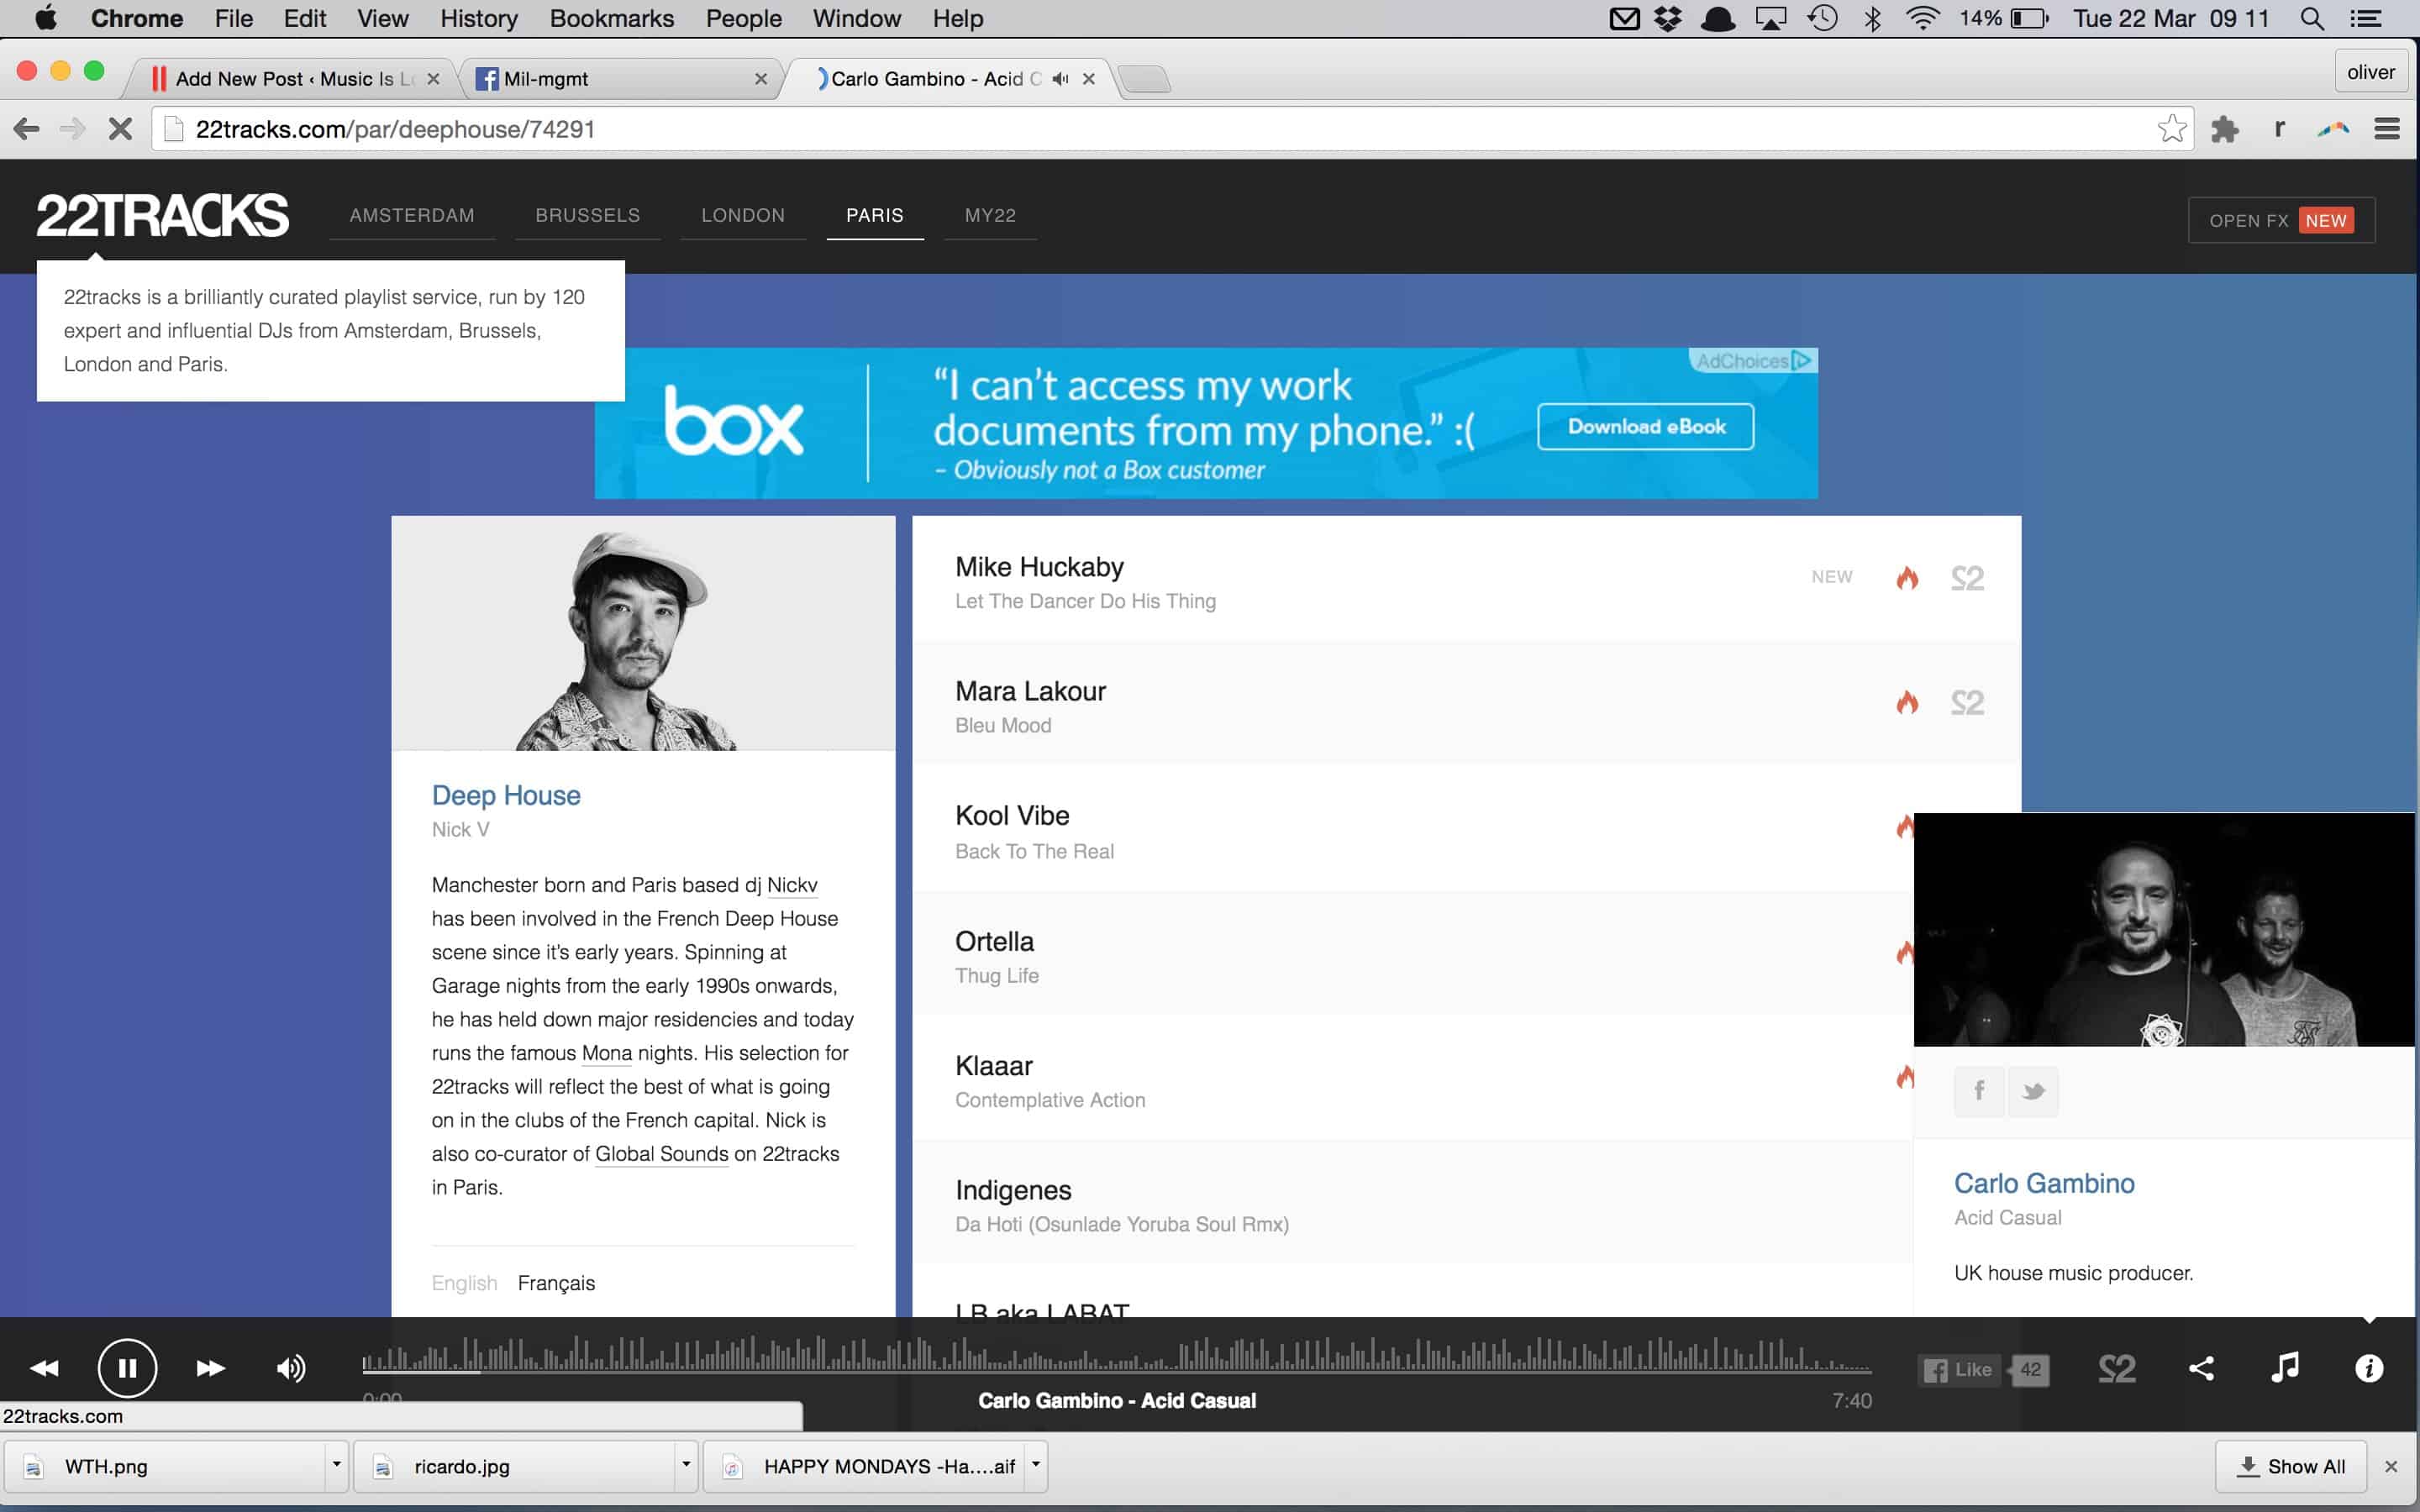
Task: Open AdChoices icon on banner
Action: pos(1802,360)
